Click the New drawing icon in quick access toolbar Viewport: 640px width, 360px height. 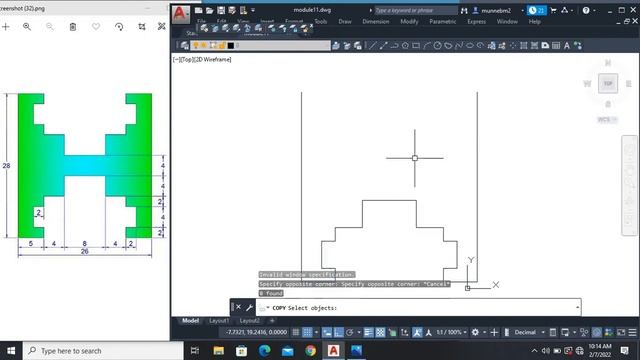point(198,11)
